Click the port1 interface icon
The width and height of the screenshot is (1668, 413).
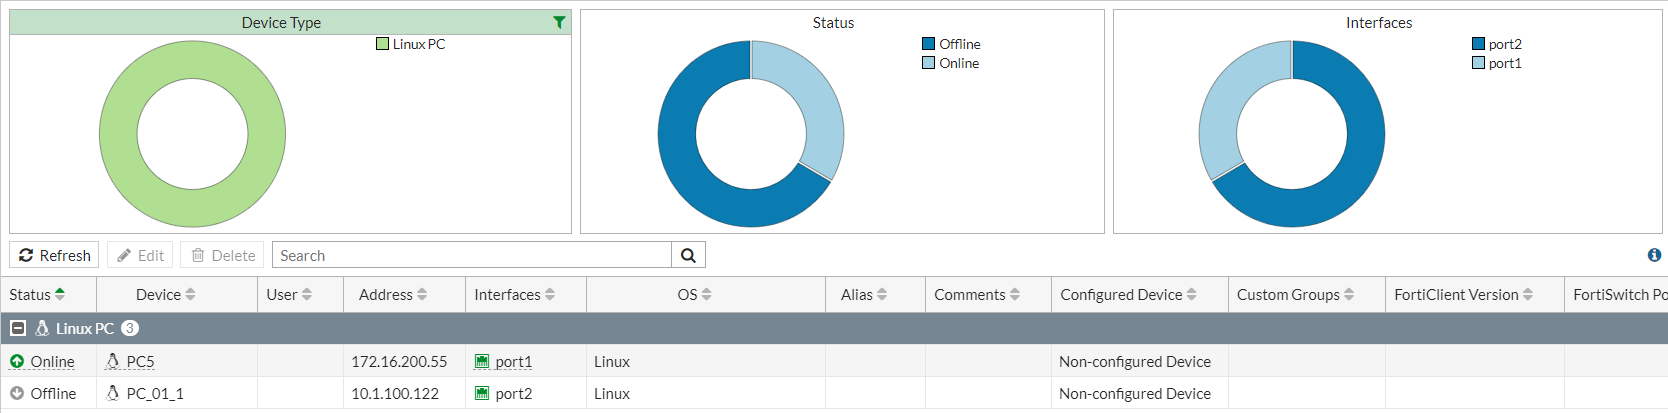point(482,361)
